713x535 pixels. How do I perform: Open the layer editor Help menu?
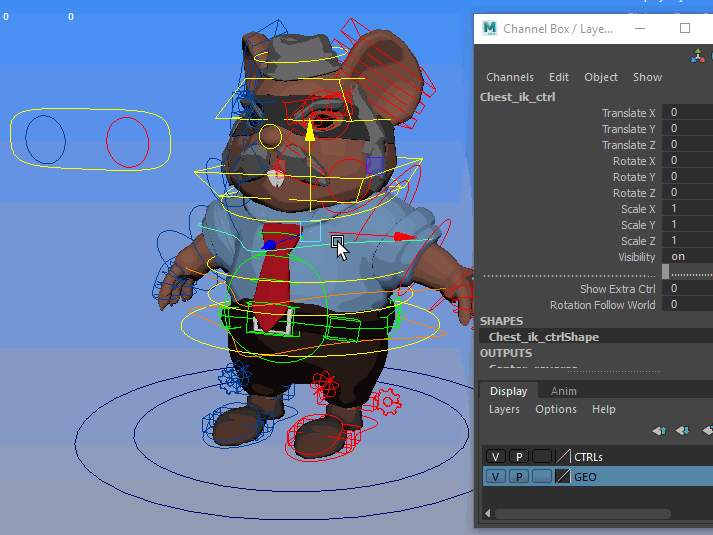(603, 409)
